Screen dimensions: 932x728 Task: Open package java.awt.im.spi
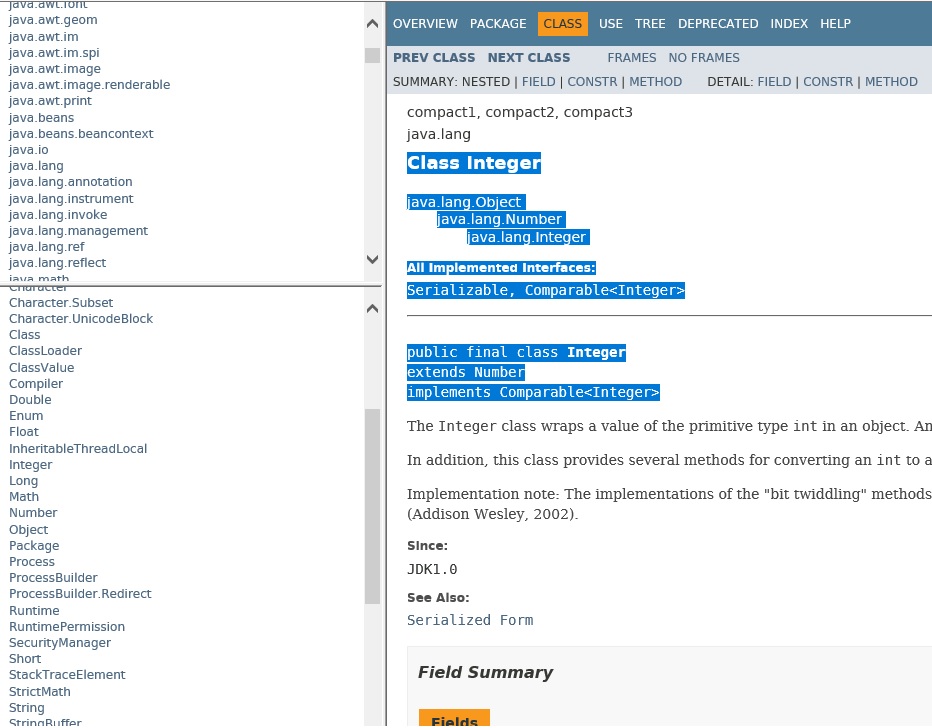54,52
